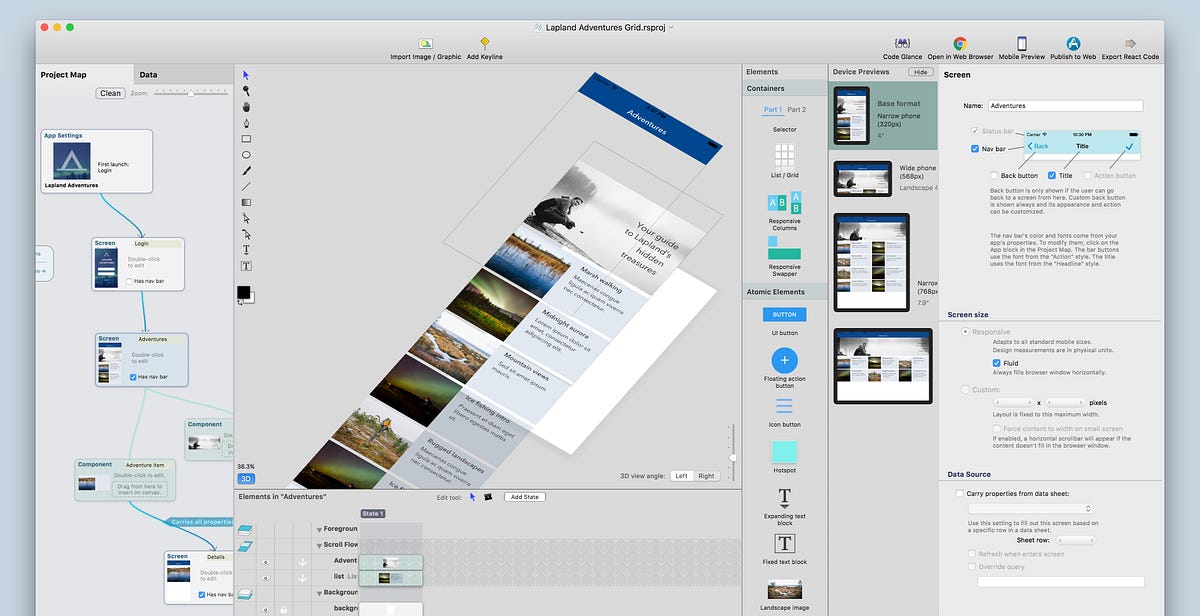Click the Export React Code icon
This screenshot has height=616, width=1200.
(x=1131, y=46)
